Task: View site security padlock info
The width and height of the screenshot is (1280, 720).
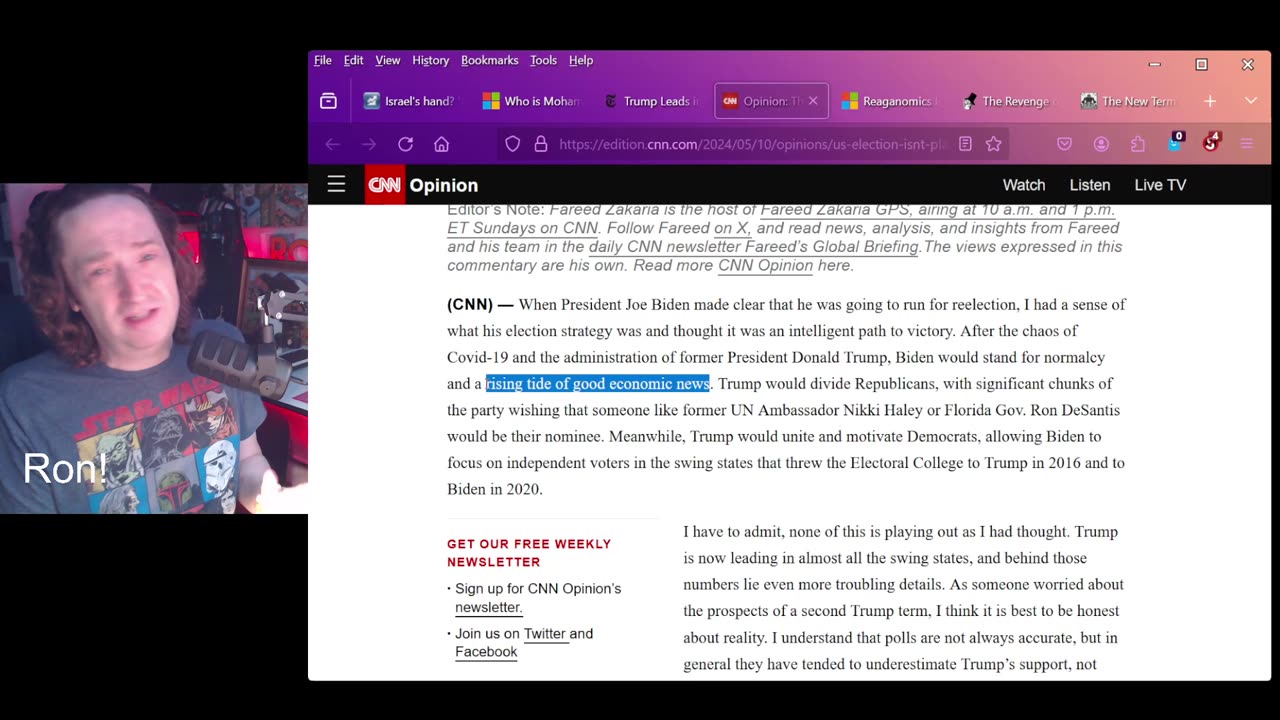Action: point(541,144)
